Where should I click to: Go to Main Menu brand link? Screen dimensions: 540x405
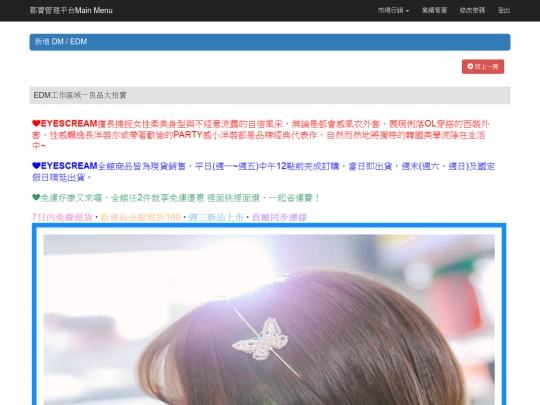tap(71, 10)
